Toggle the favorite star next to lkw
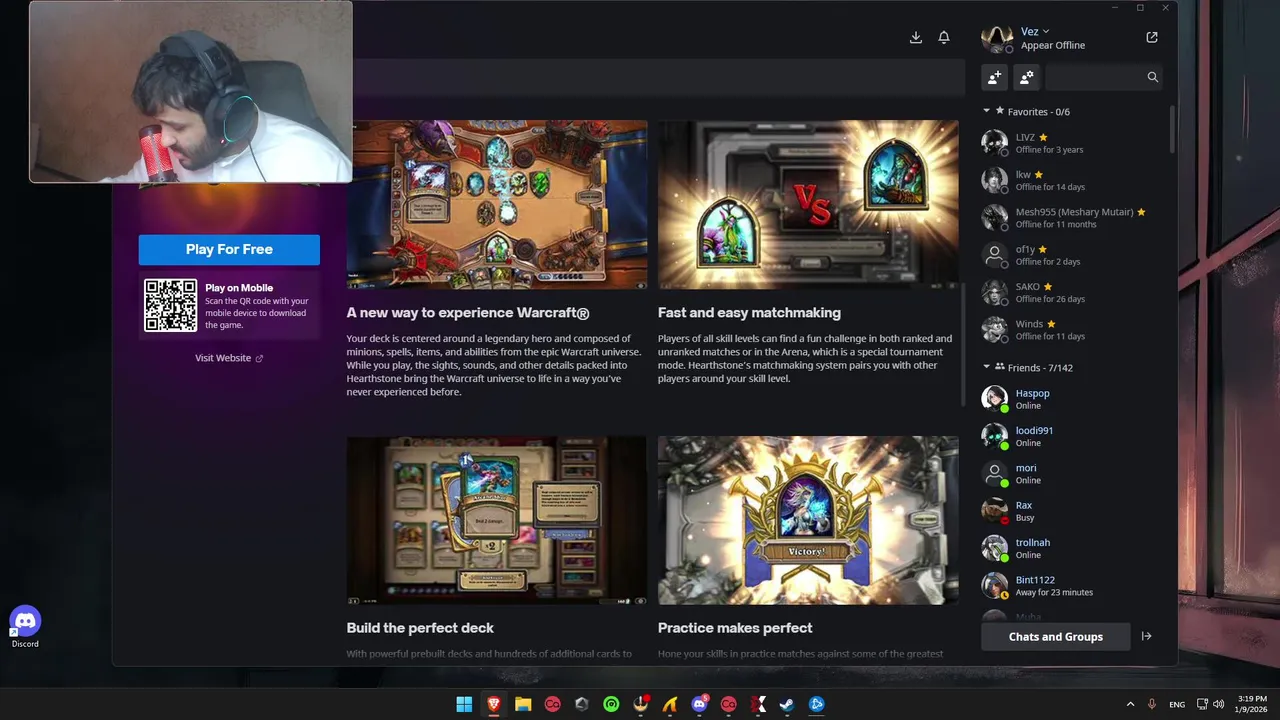Viewport: 1280px width, 720px height. click(1039, 175)
